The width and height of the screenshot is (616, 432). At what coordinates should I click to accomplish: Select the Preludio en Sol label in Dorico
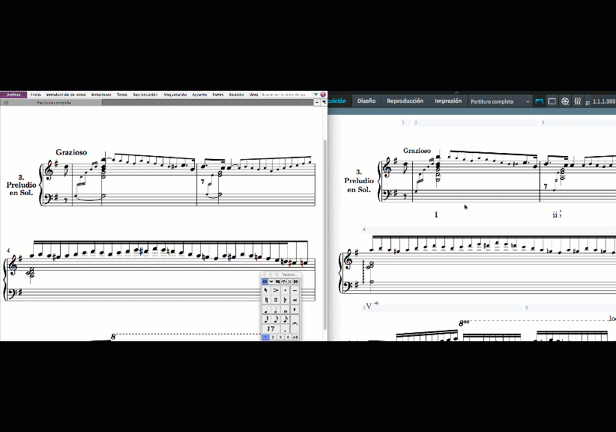358,181
